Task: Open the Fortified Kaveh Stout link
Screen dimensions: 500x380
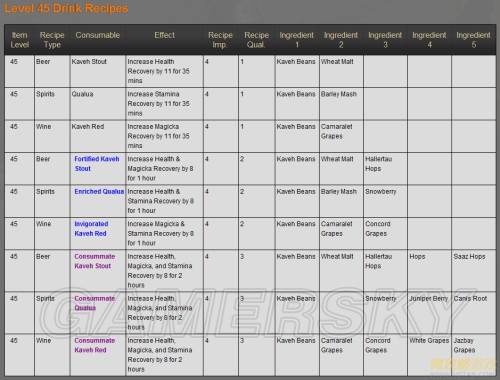Action: point(97,164)
